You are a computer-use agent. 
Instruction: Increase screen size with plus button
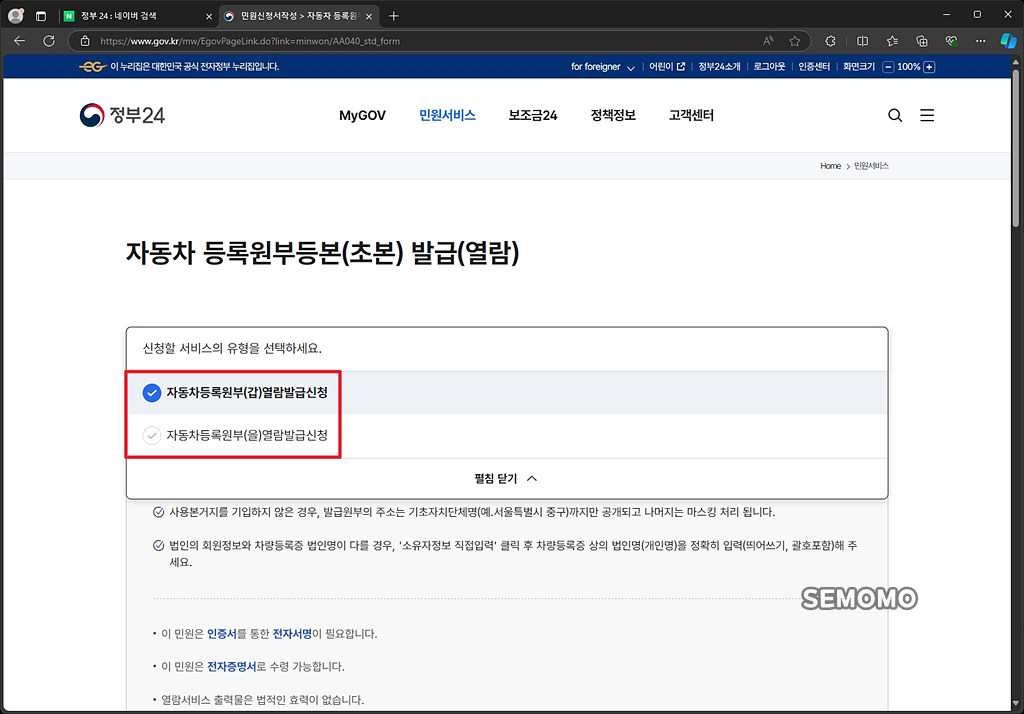click(929, 67)
